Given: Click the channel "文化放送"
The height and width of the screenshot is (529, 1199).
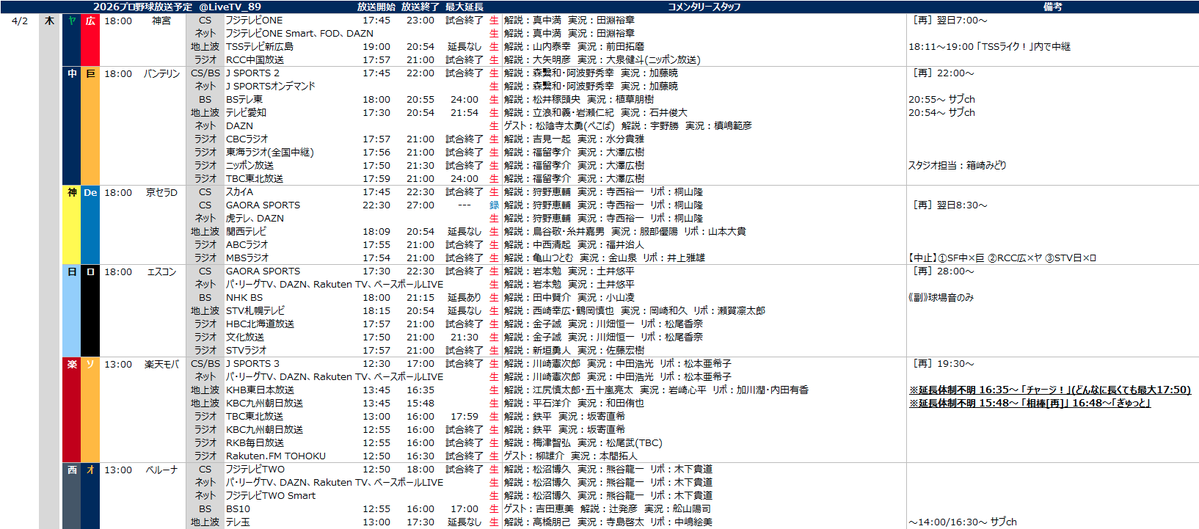Looking at the screenshot, I should [x=245, y=337].
